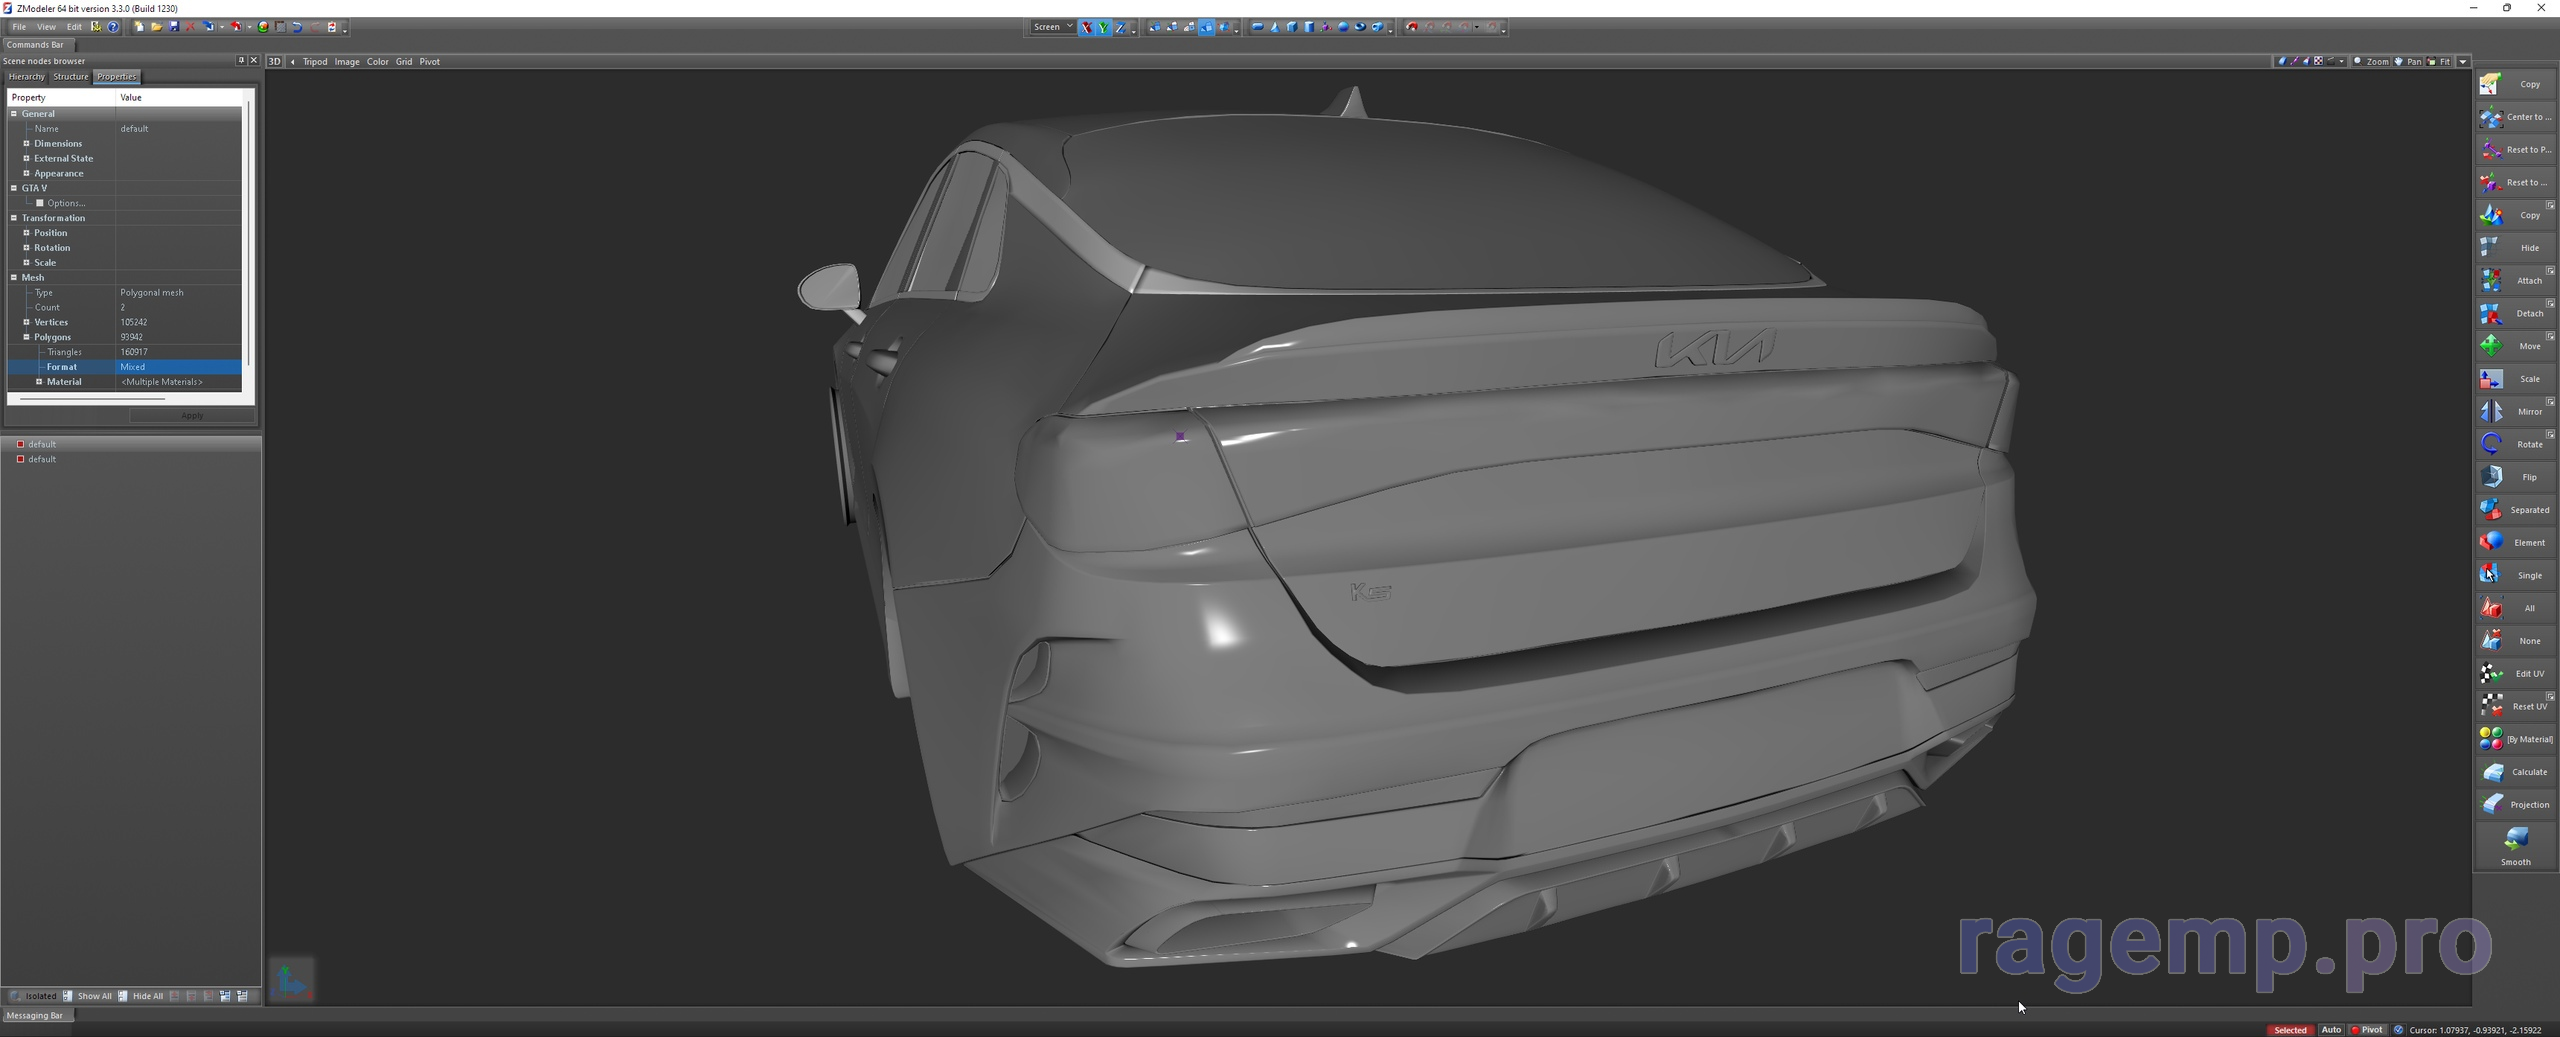
Task: Open the help question-mark icon
Action: tap(113, 27)
